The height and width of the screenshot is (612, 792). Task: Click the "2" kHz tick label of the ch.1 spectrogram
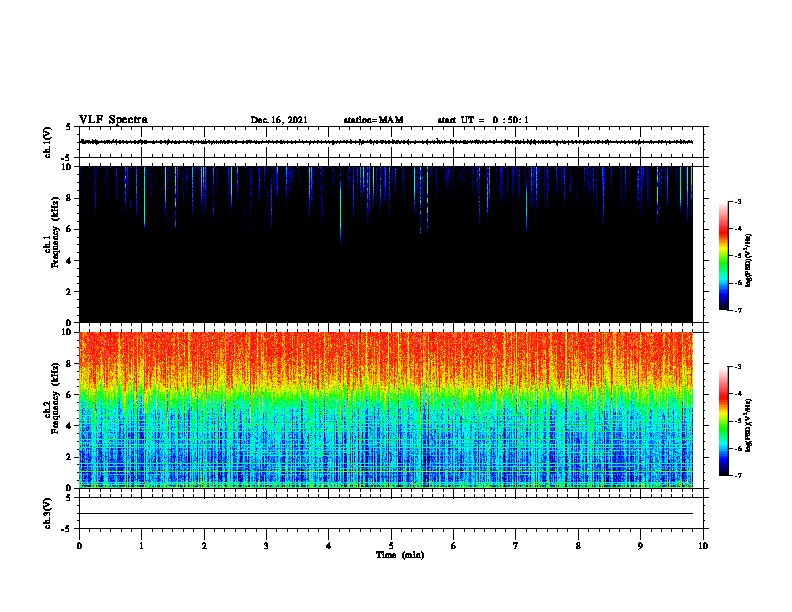(69, 292)
